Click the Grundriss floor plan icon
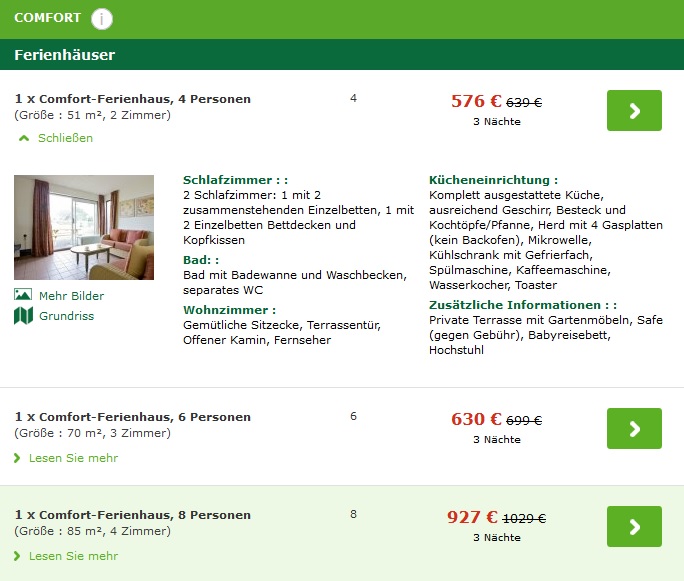 [x=23, y=316]
